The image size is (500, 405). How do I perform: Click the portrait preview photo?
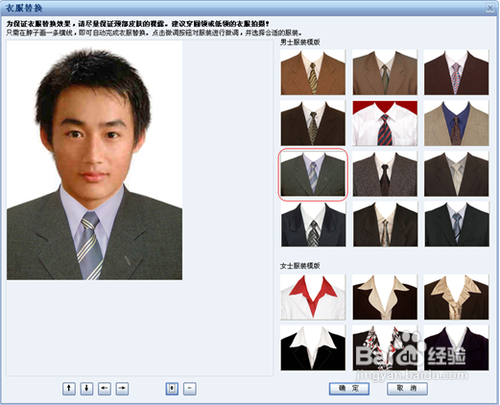click(x=95, y=160)
